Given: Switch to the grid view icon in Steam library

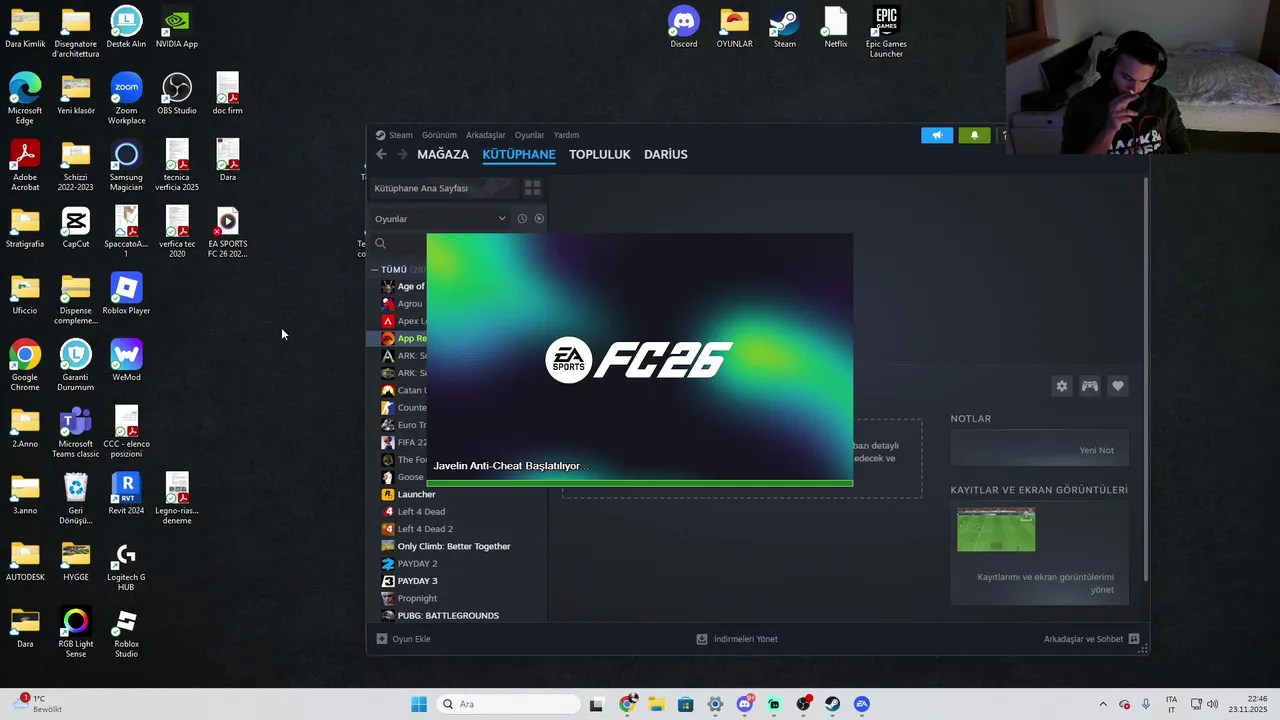Looking at the screenshot, I should pos(532,188).
